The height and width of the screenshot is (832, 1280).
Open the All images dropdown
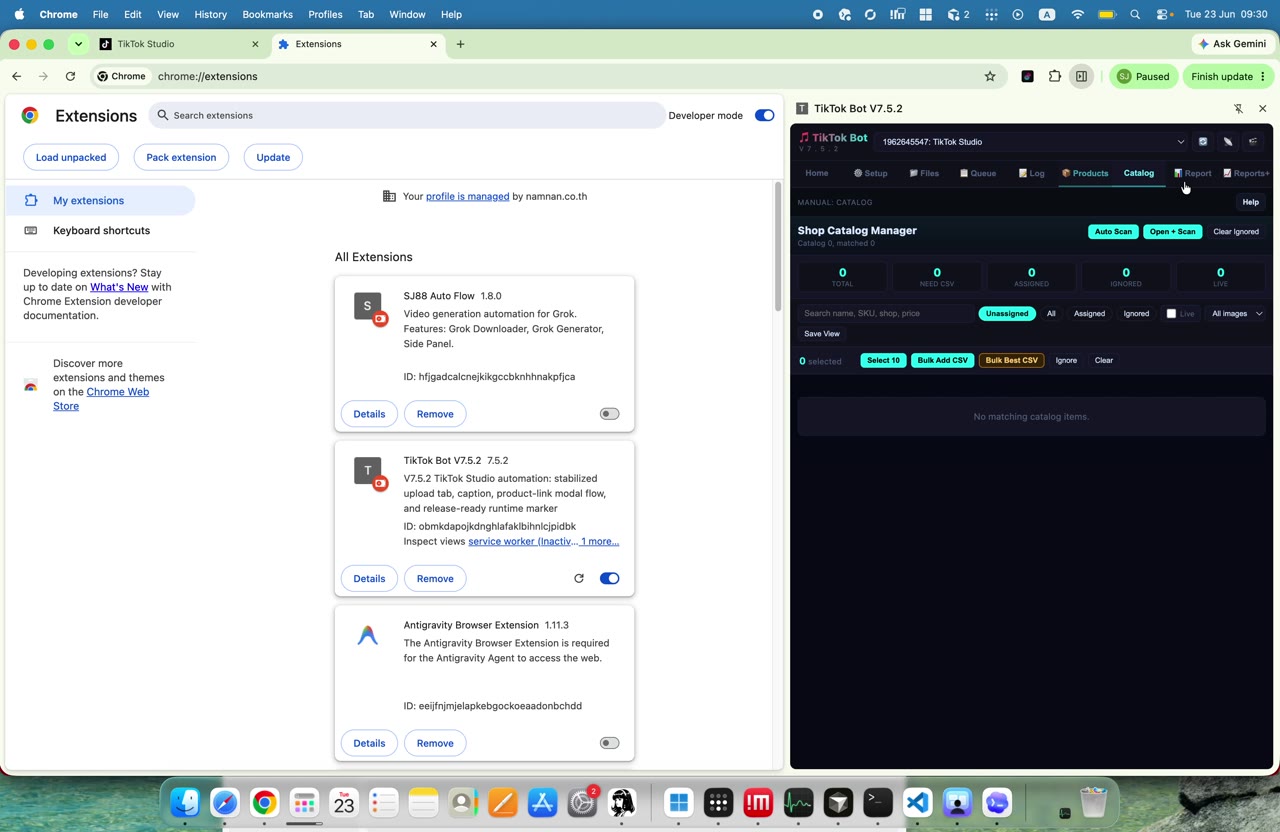(x=1237, y=313)
